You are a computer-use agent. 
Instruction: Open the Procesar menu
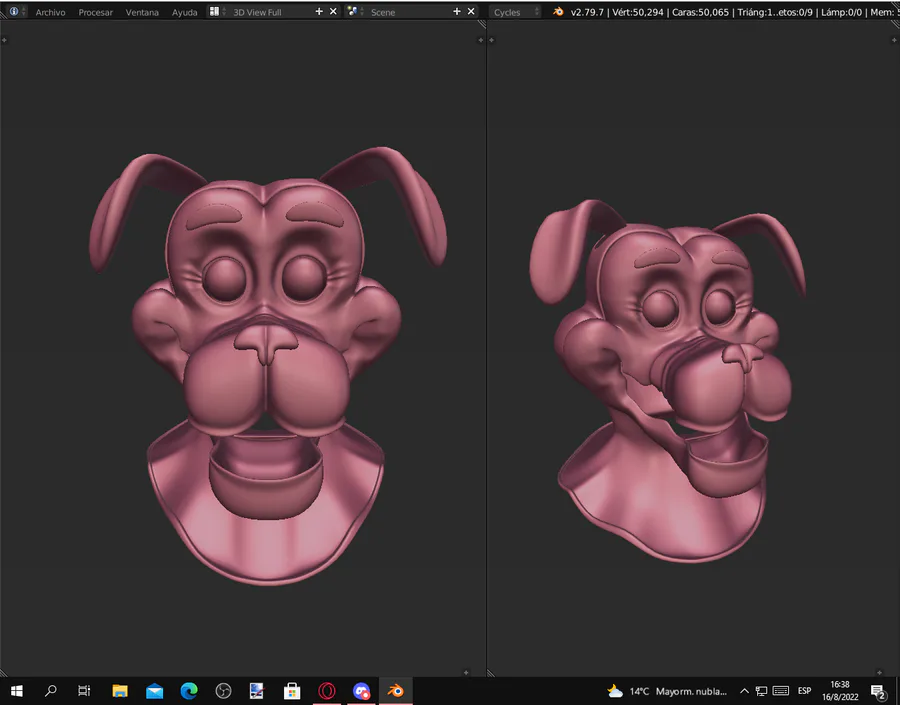95,12
